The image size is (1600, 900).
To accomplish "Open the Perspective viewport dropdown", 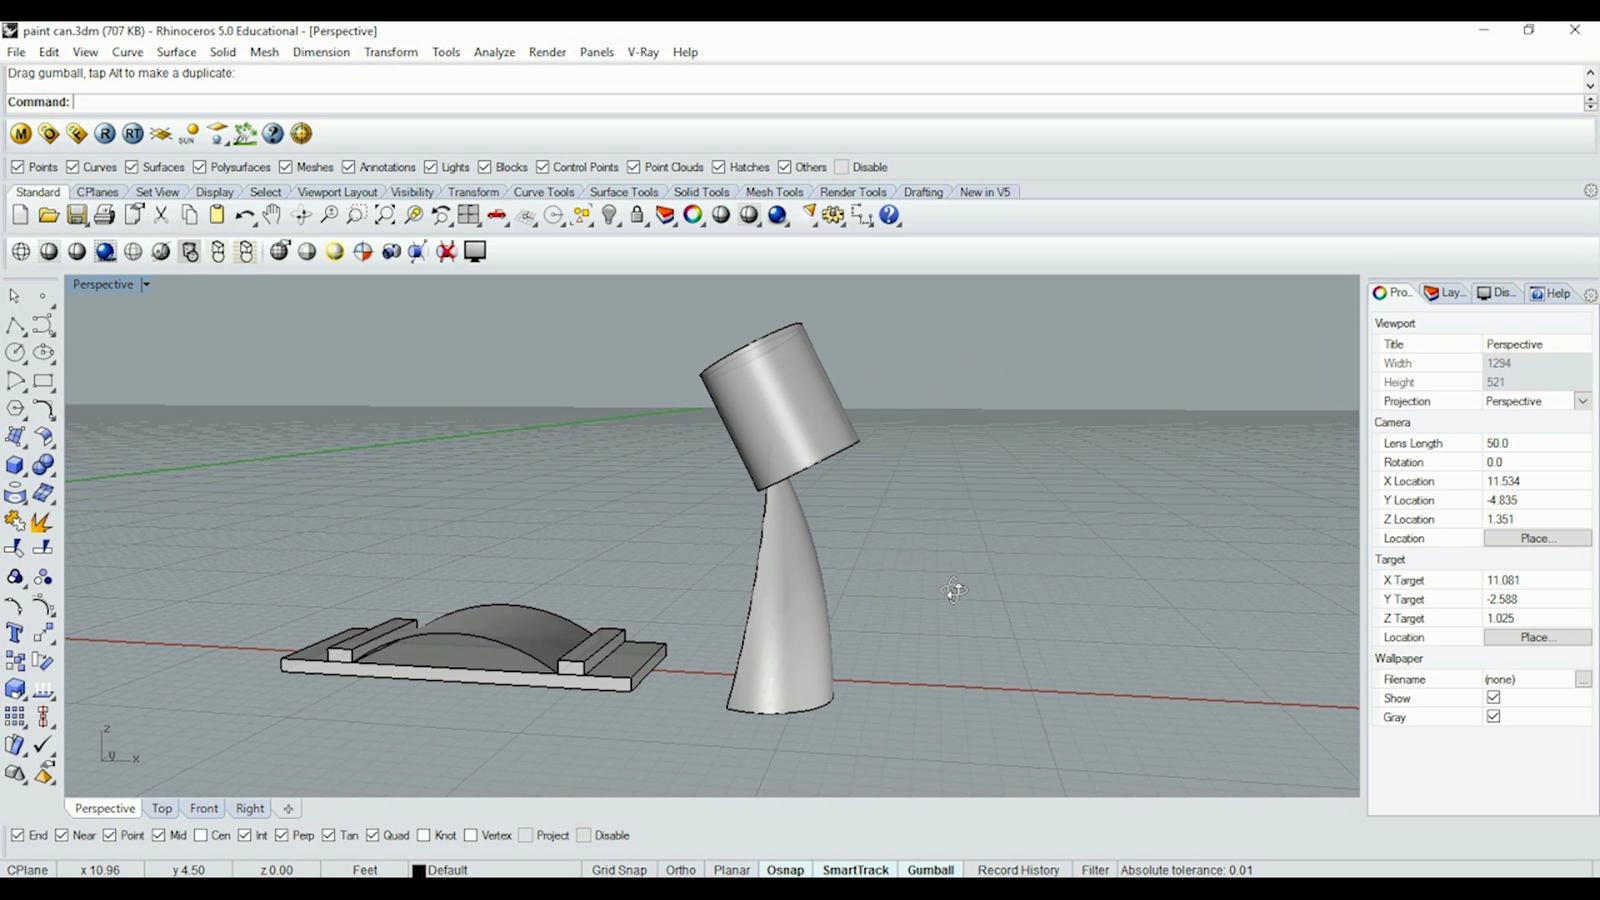I will coord(146,284).
